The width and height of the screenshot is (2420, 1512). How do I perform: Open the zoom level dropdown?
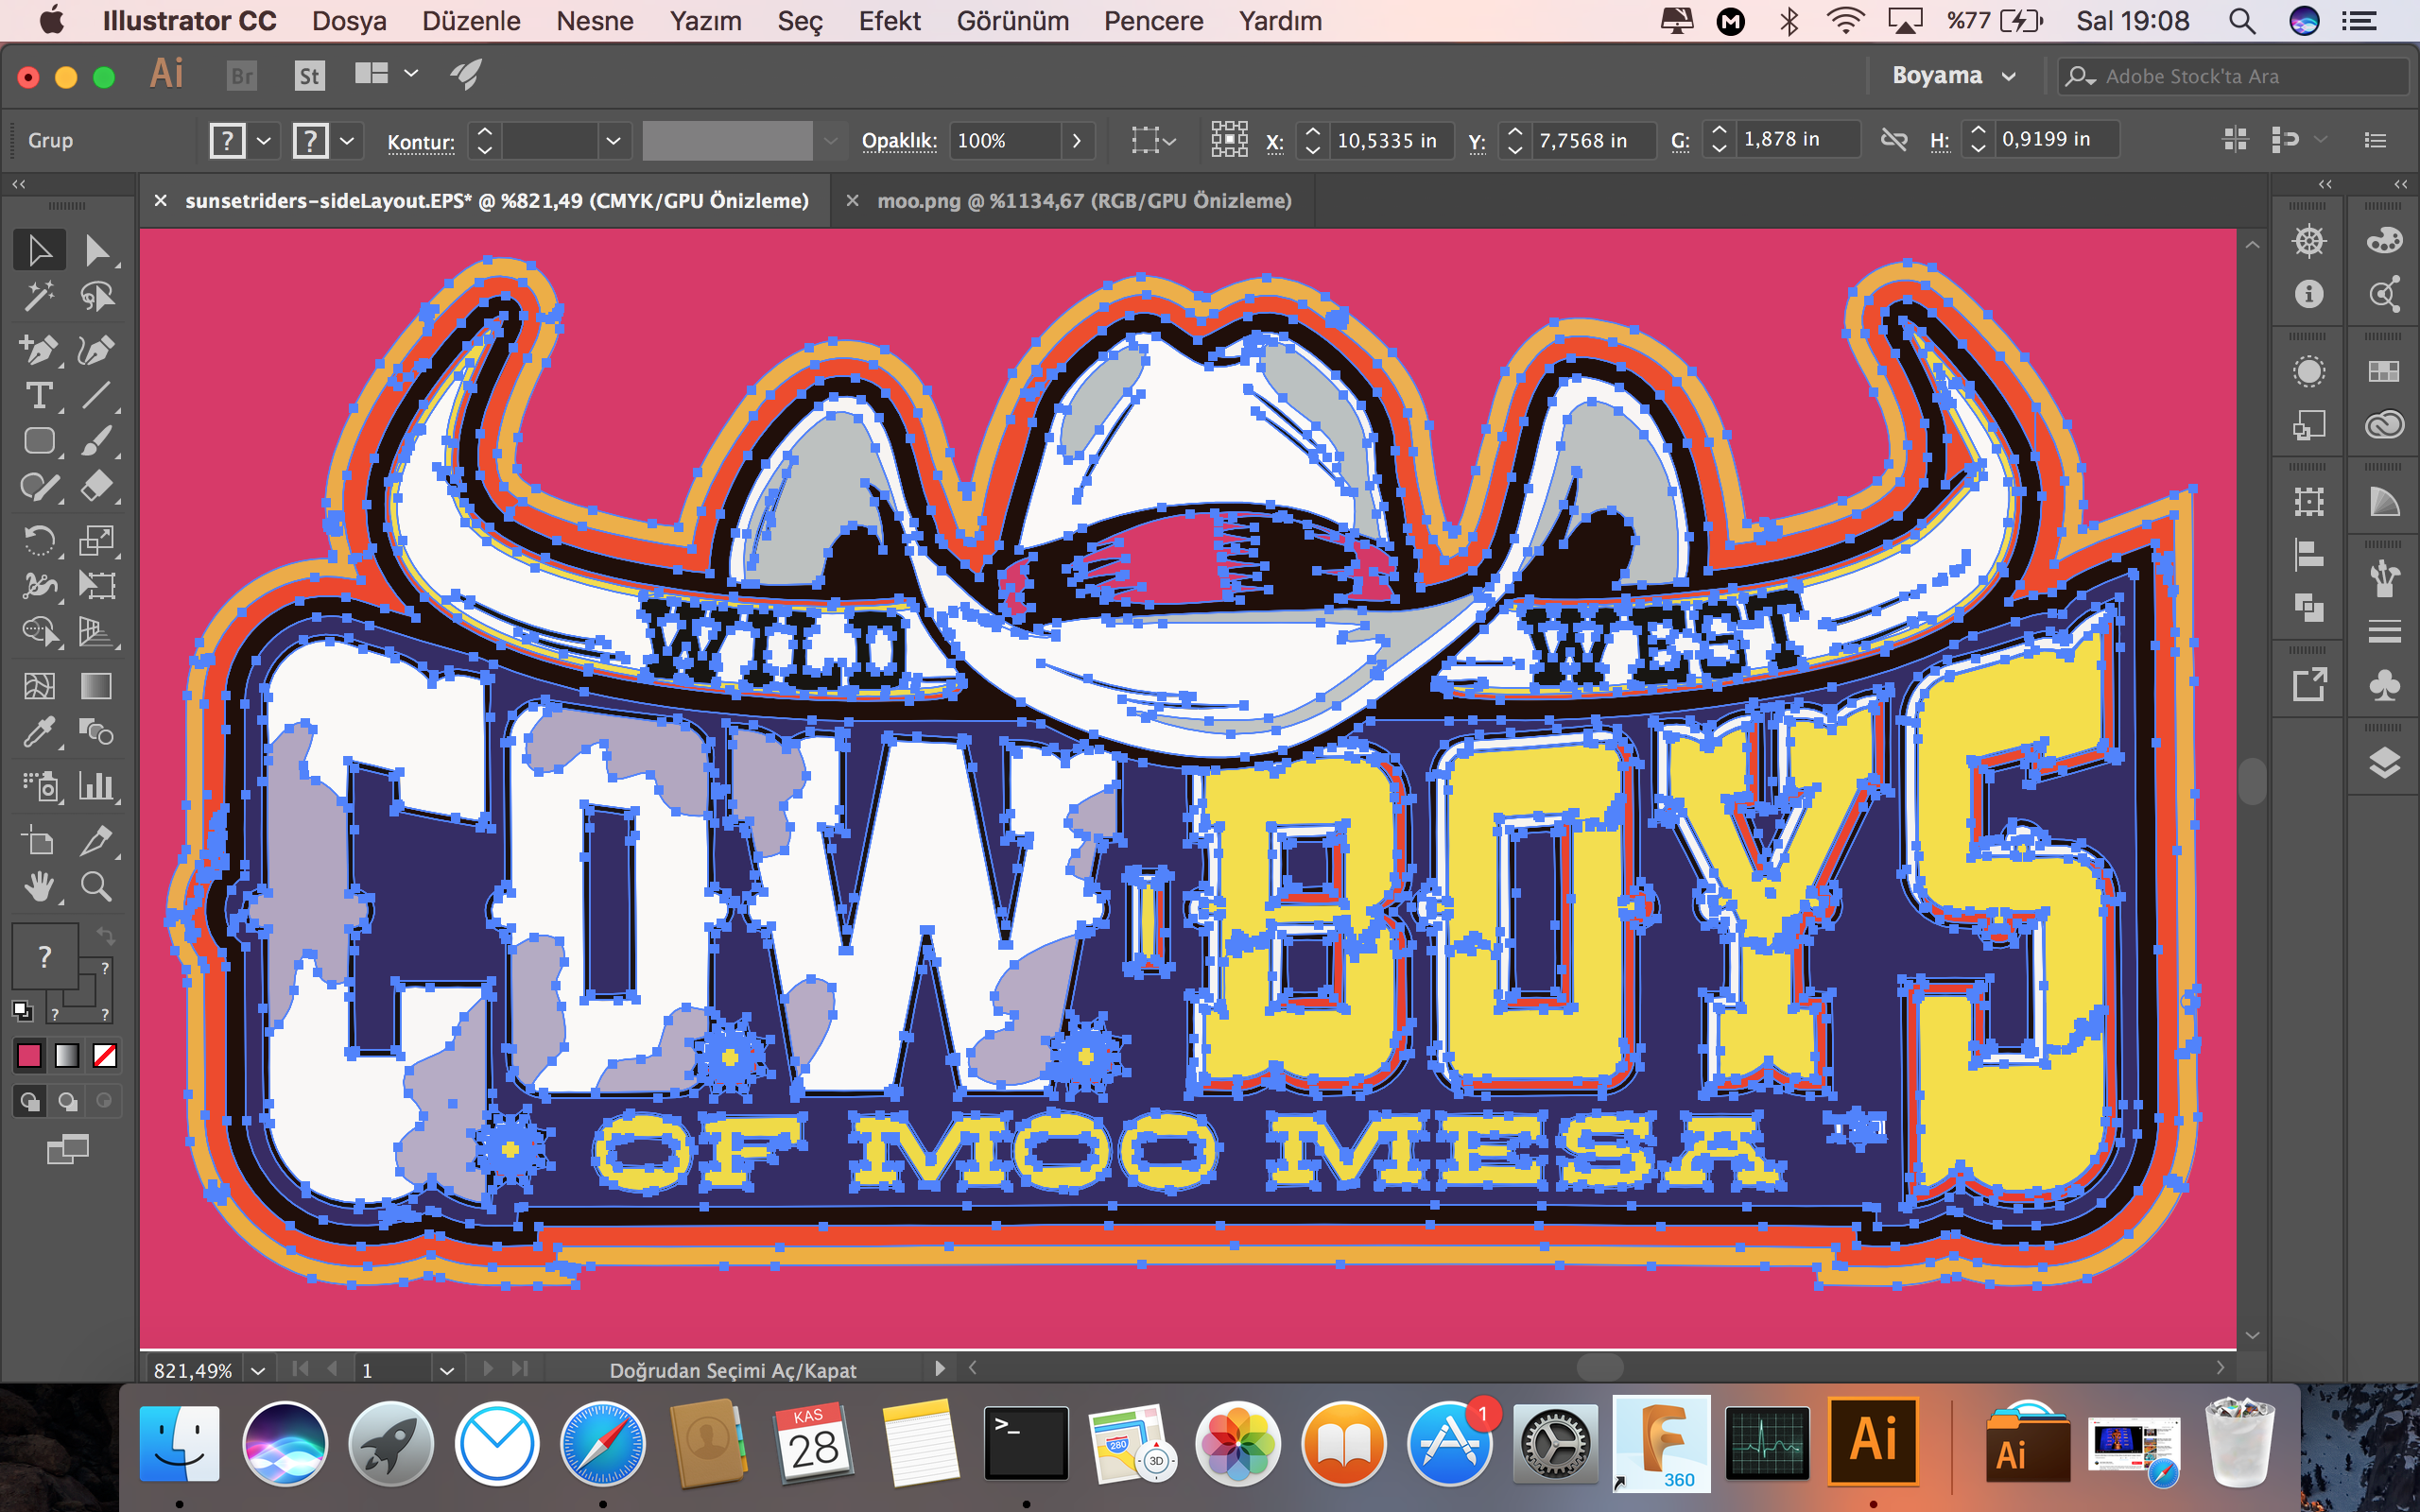[x=258, y=1370]
